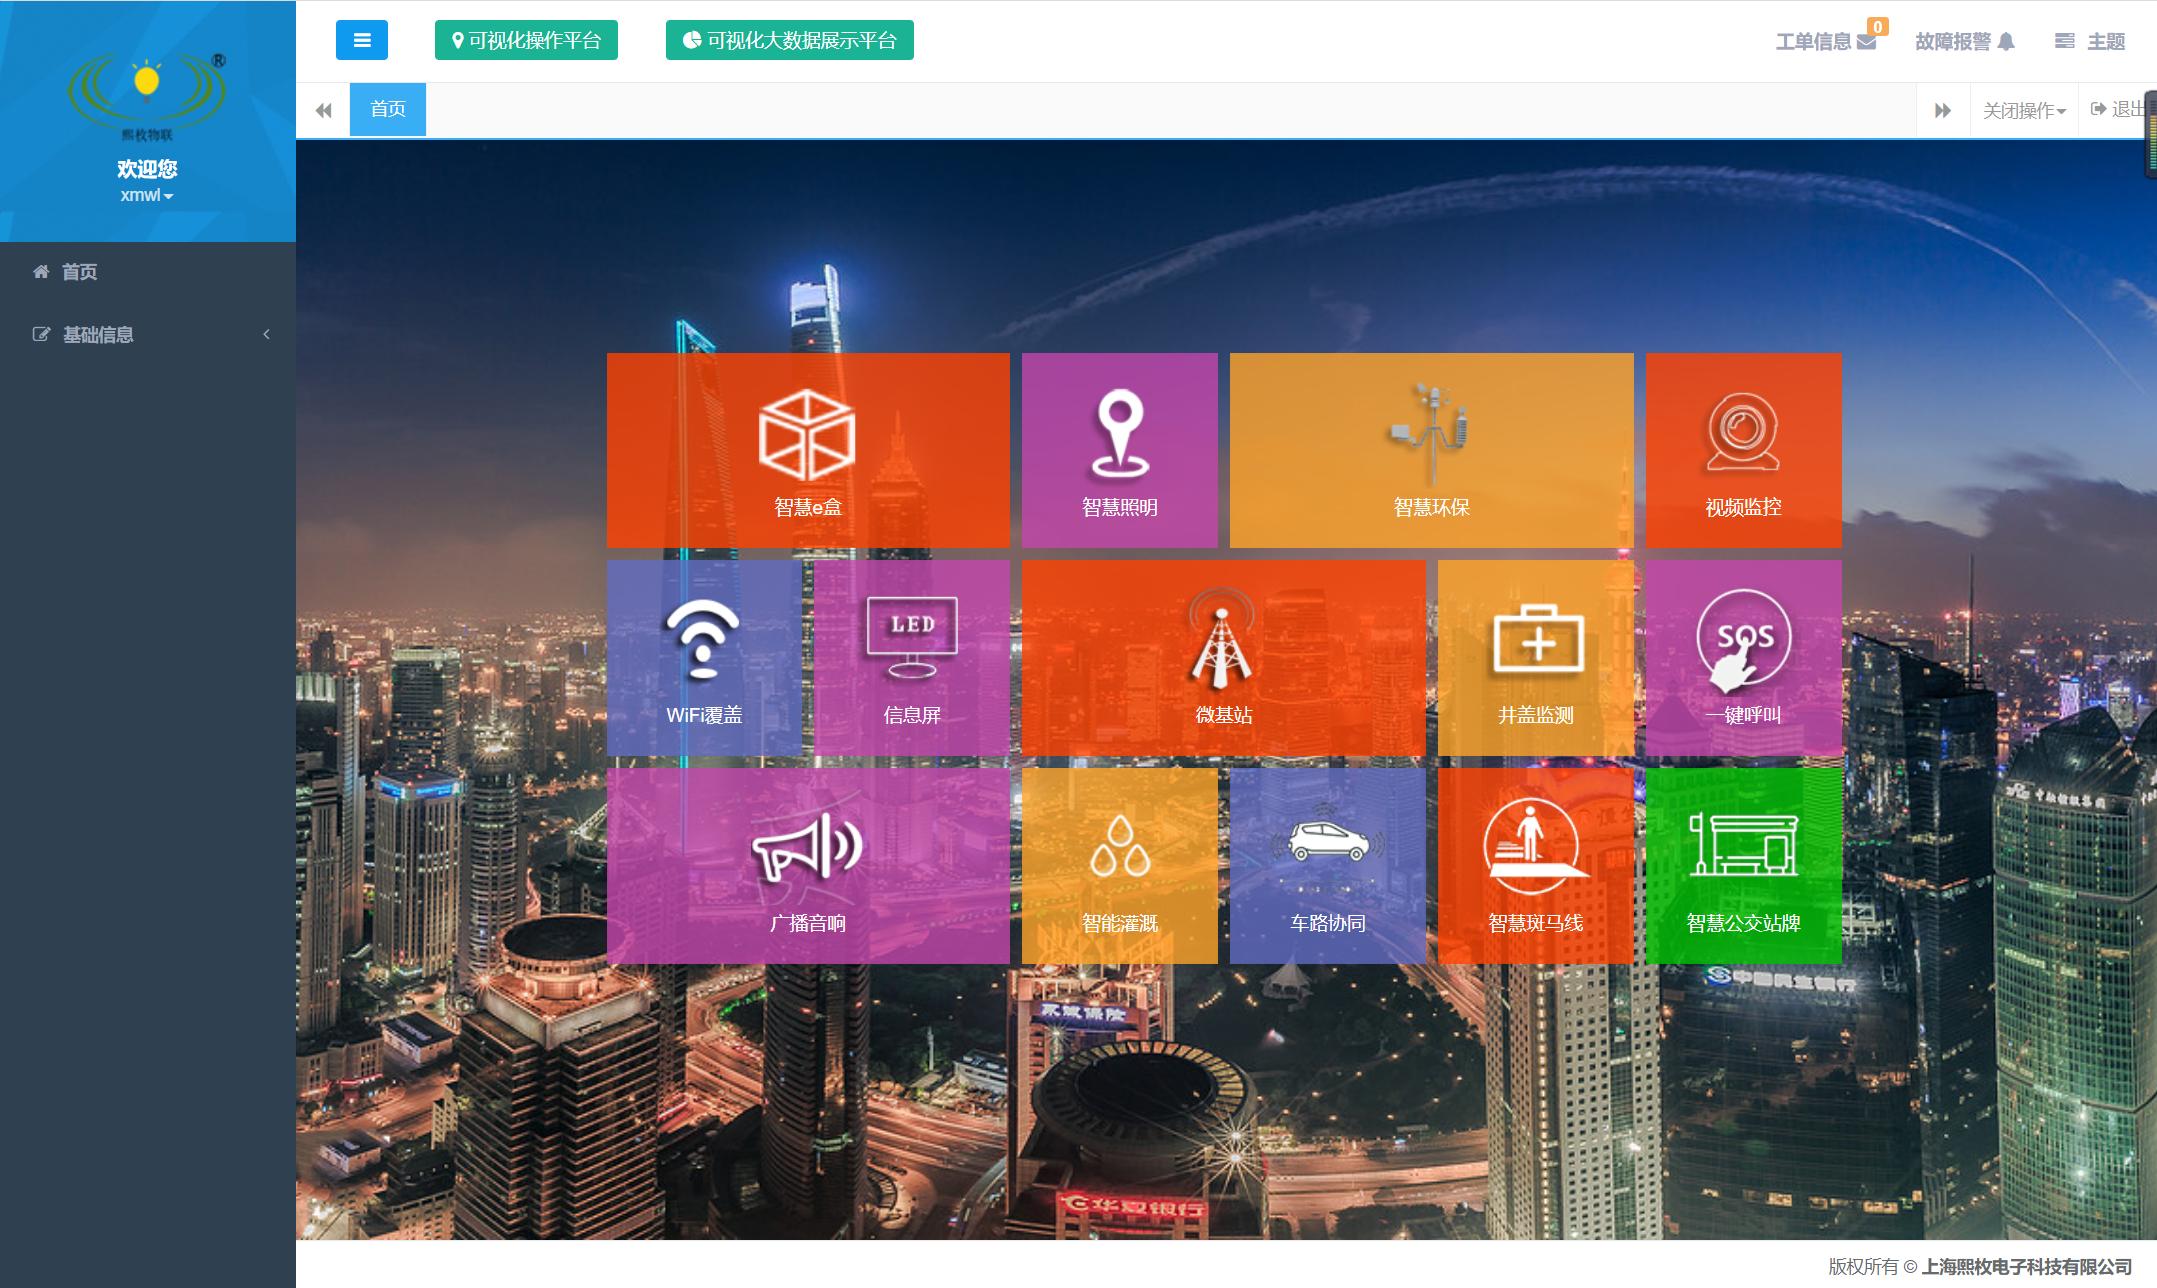
Task: Open the 车路协同 car tile
Action: [1327, 865]
